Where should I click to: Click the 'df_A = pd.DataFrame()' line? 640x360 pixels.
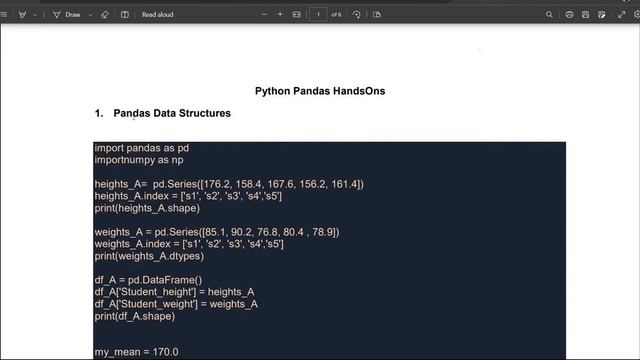[148, 280]
